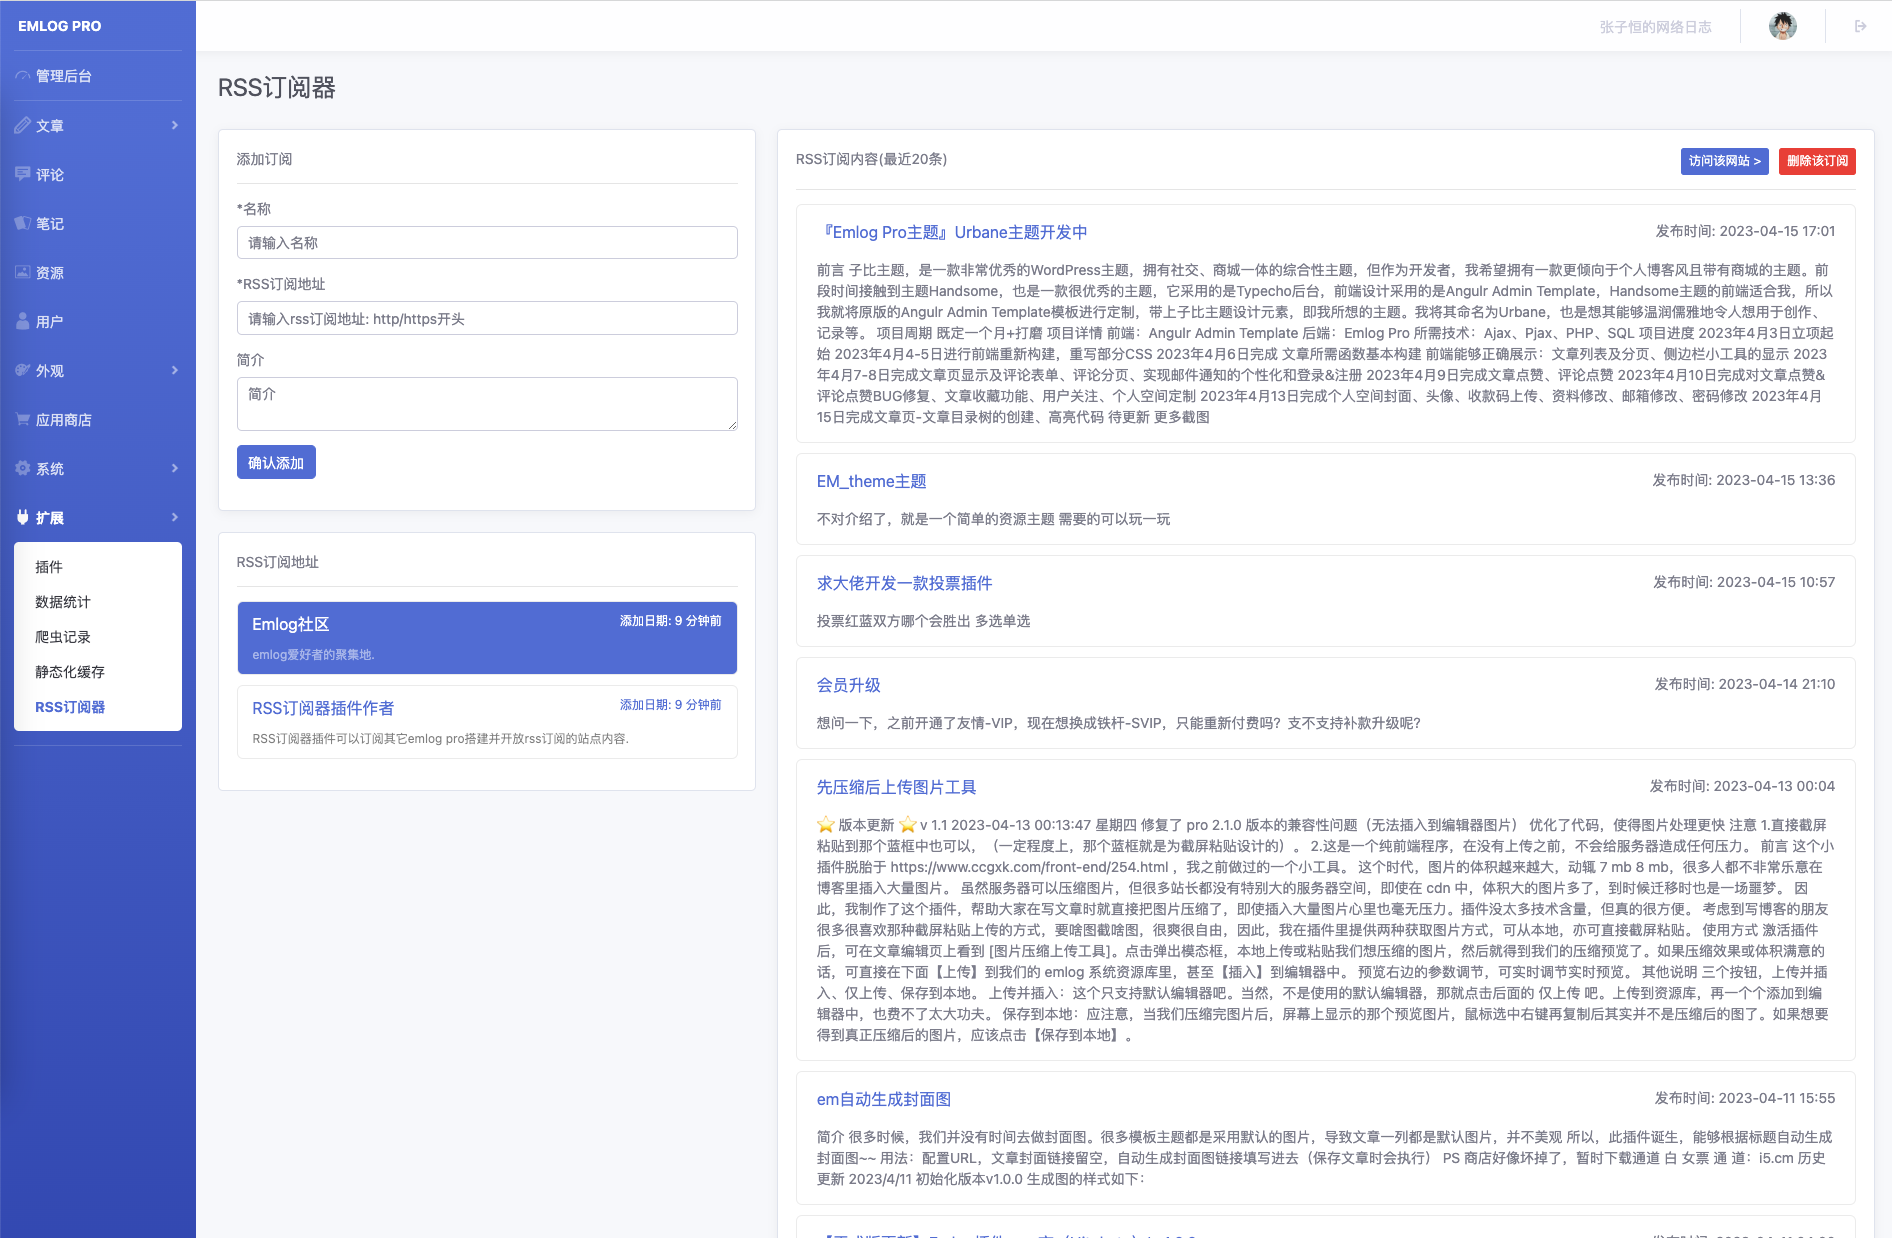Image resolution: width=1892 pixels, height=1238 pixels.
Task: Click the 访问该网站 button
Action: [x=1724, y=161]
